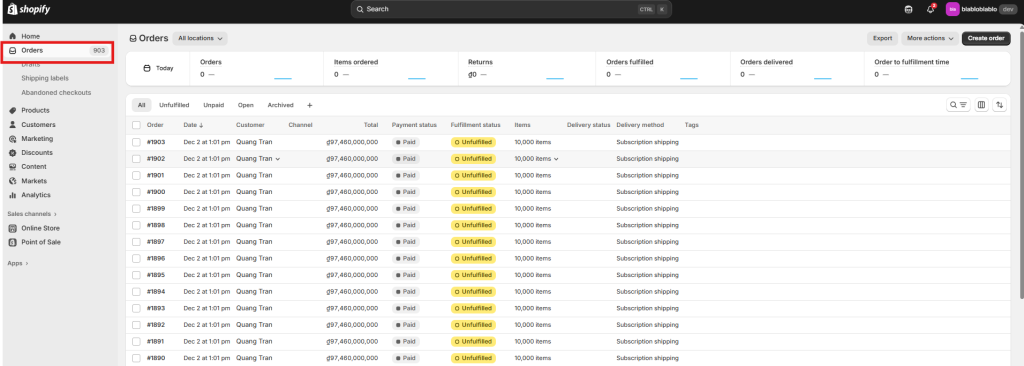Click Subscription shipping on order #1892

click(647, 325)
